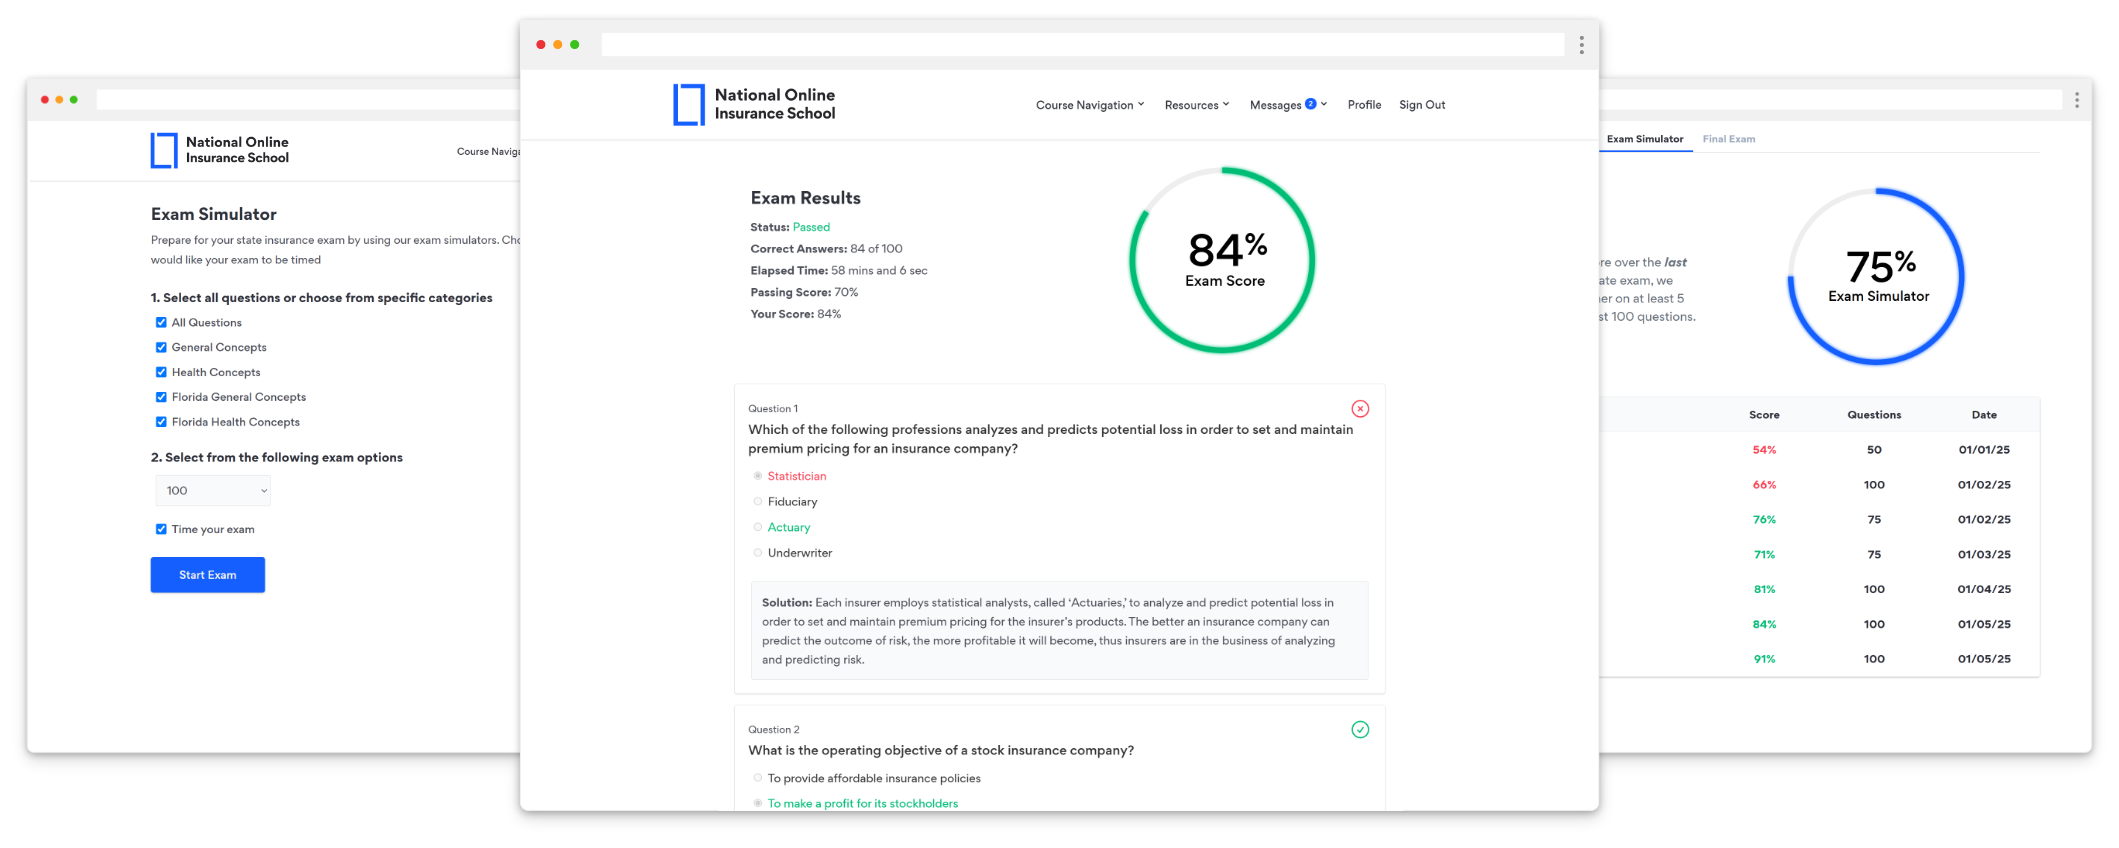2119x848 pixels.
Task: Open the question count dropdown showing 100
Action: [213, 491]
